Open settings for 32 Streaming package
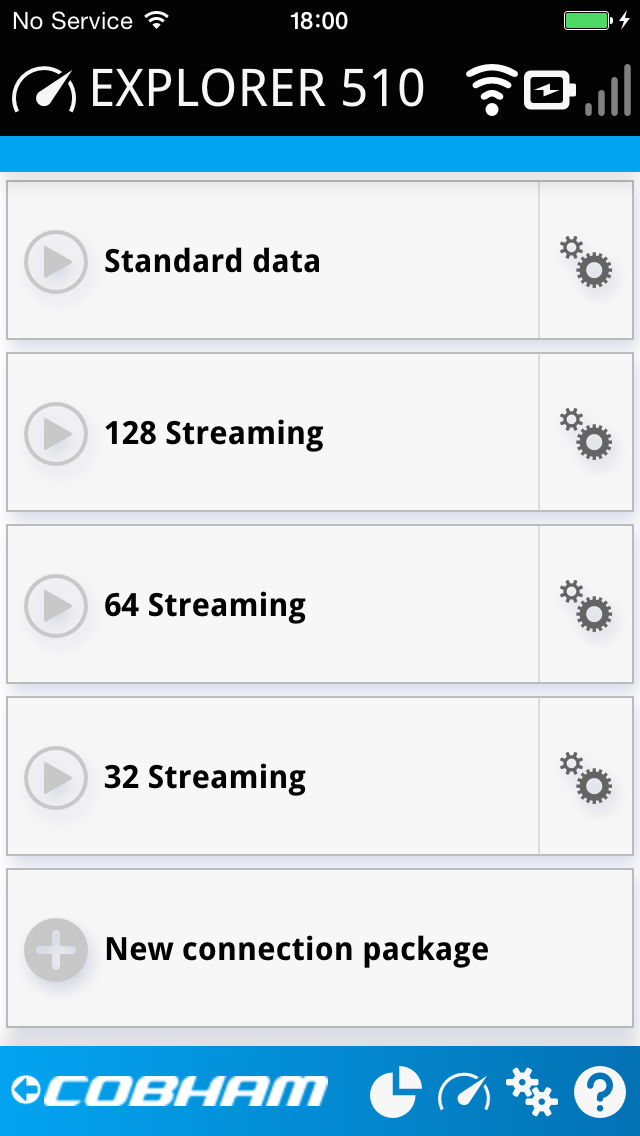This screenshot has height=1136, width=640. coord(587,778)
